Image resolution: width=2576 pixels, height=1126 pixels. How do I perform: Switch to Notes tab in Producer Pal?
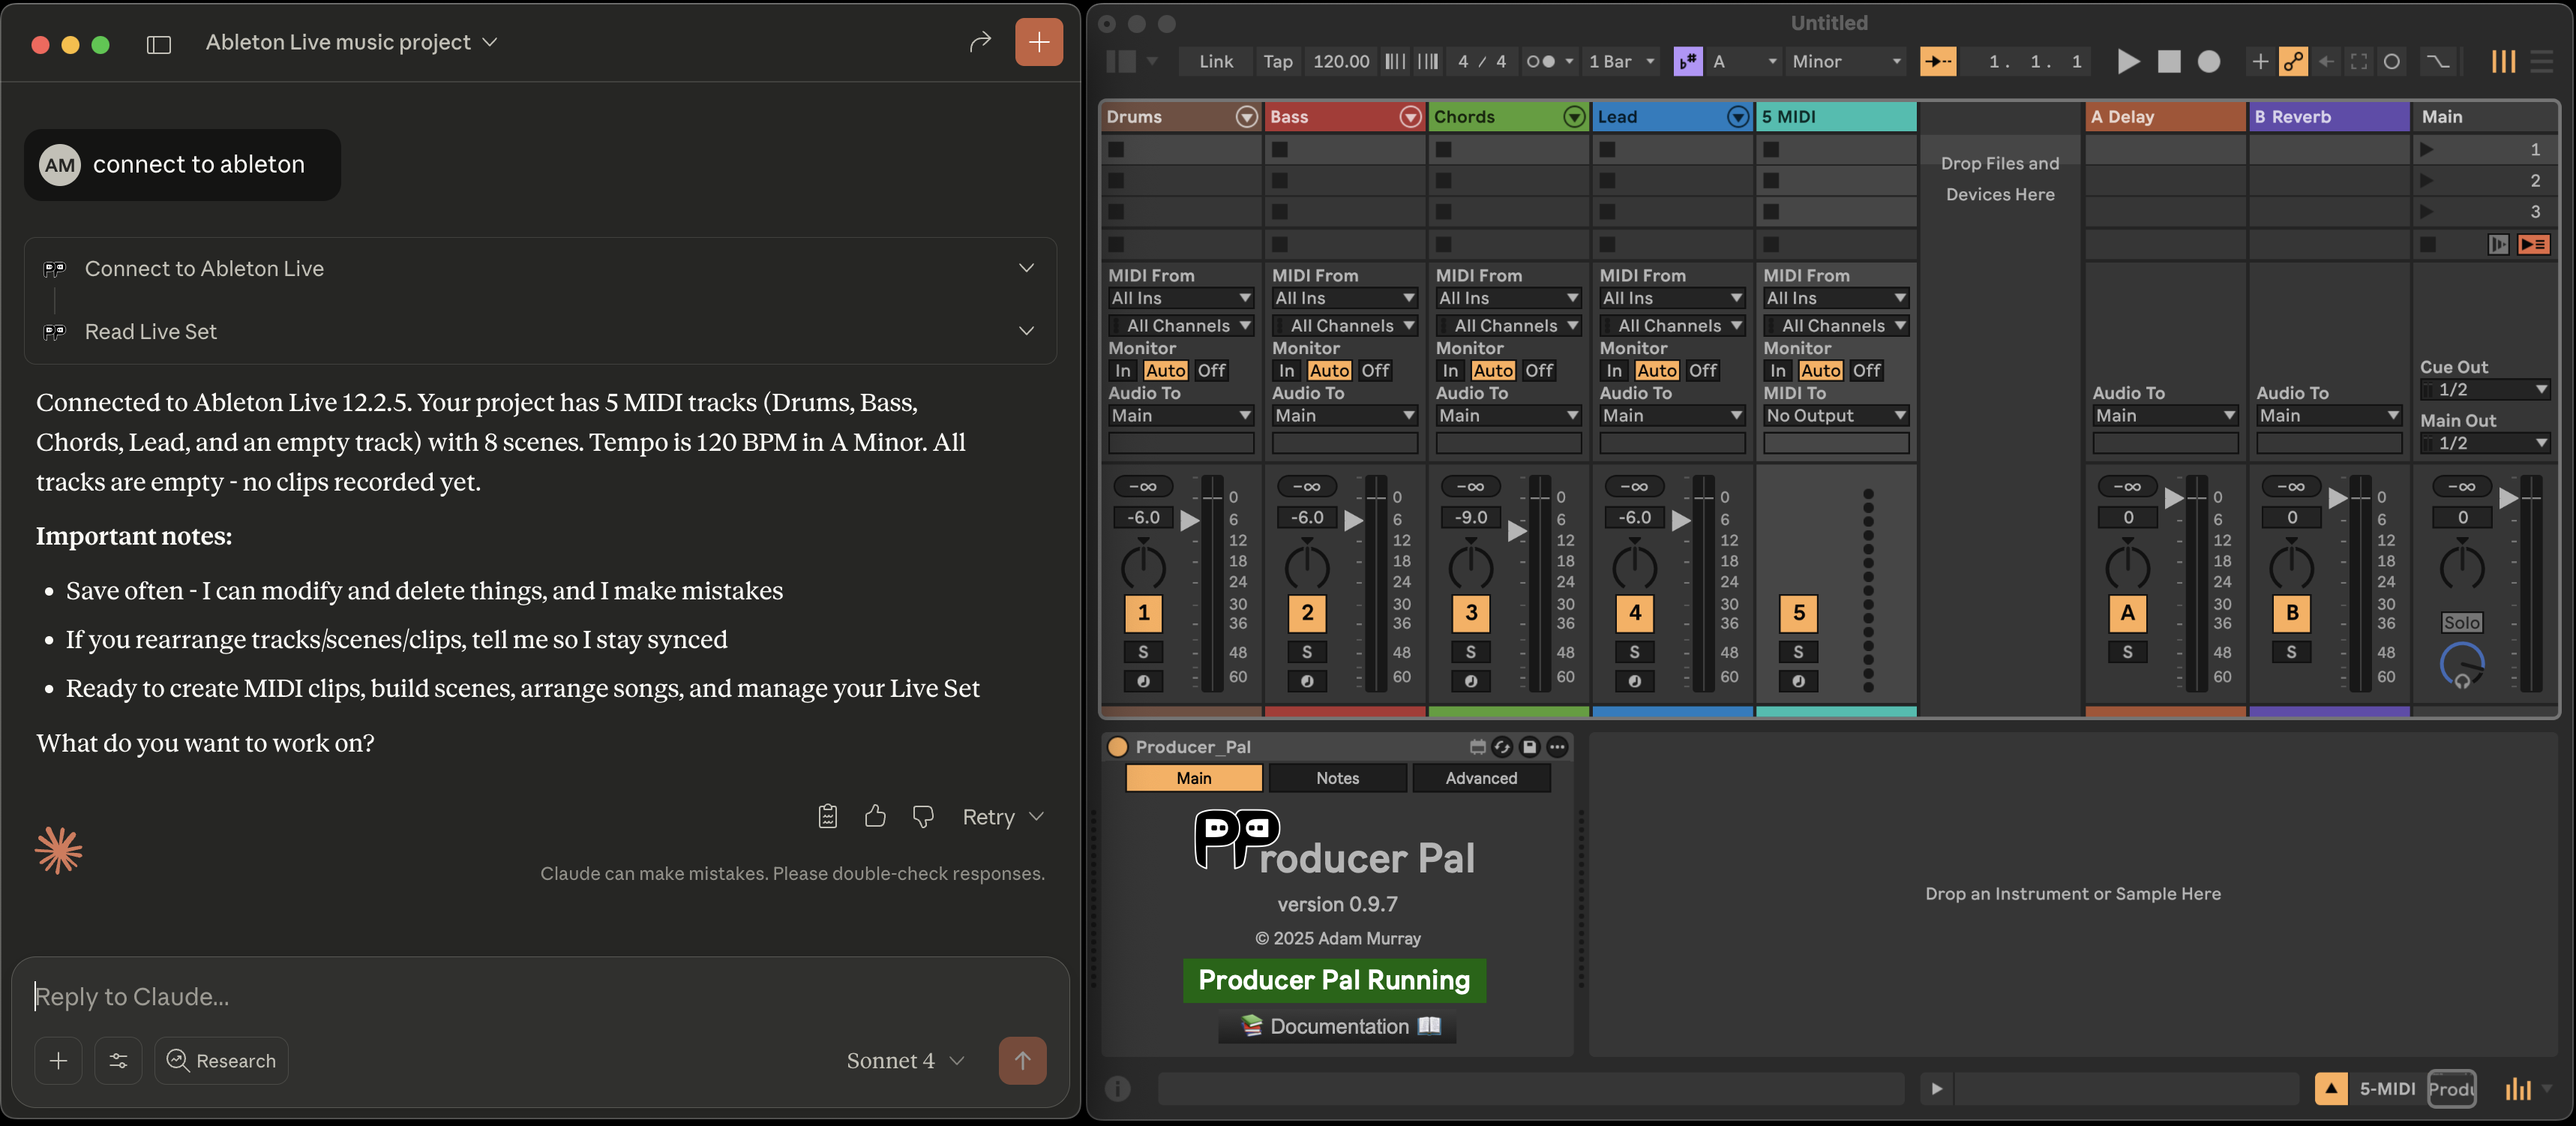1337,778
